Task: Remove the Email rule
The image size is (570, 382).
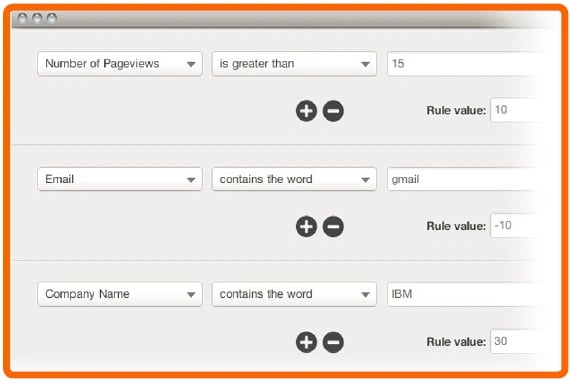Action: pos(333,226)
